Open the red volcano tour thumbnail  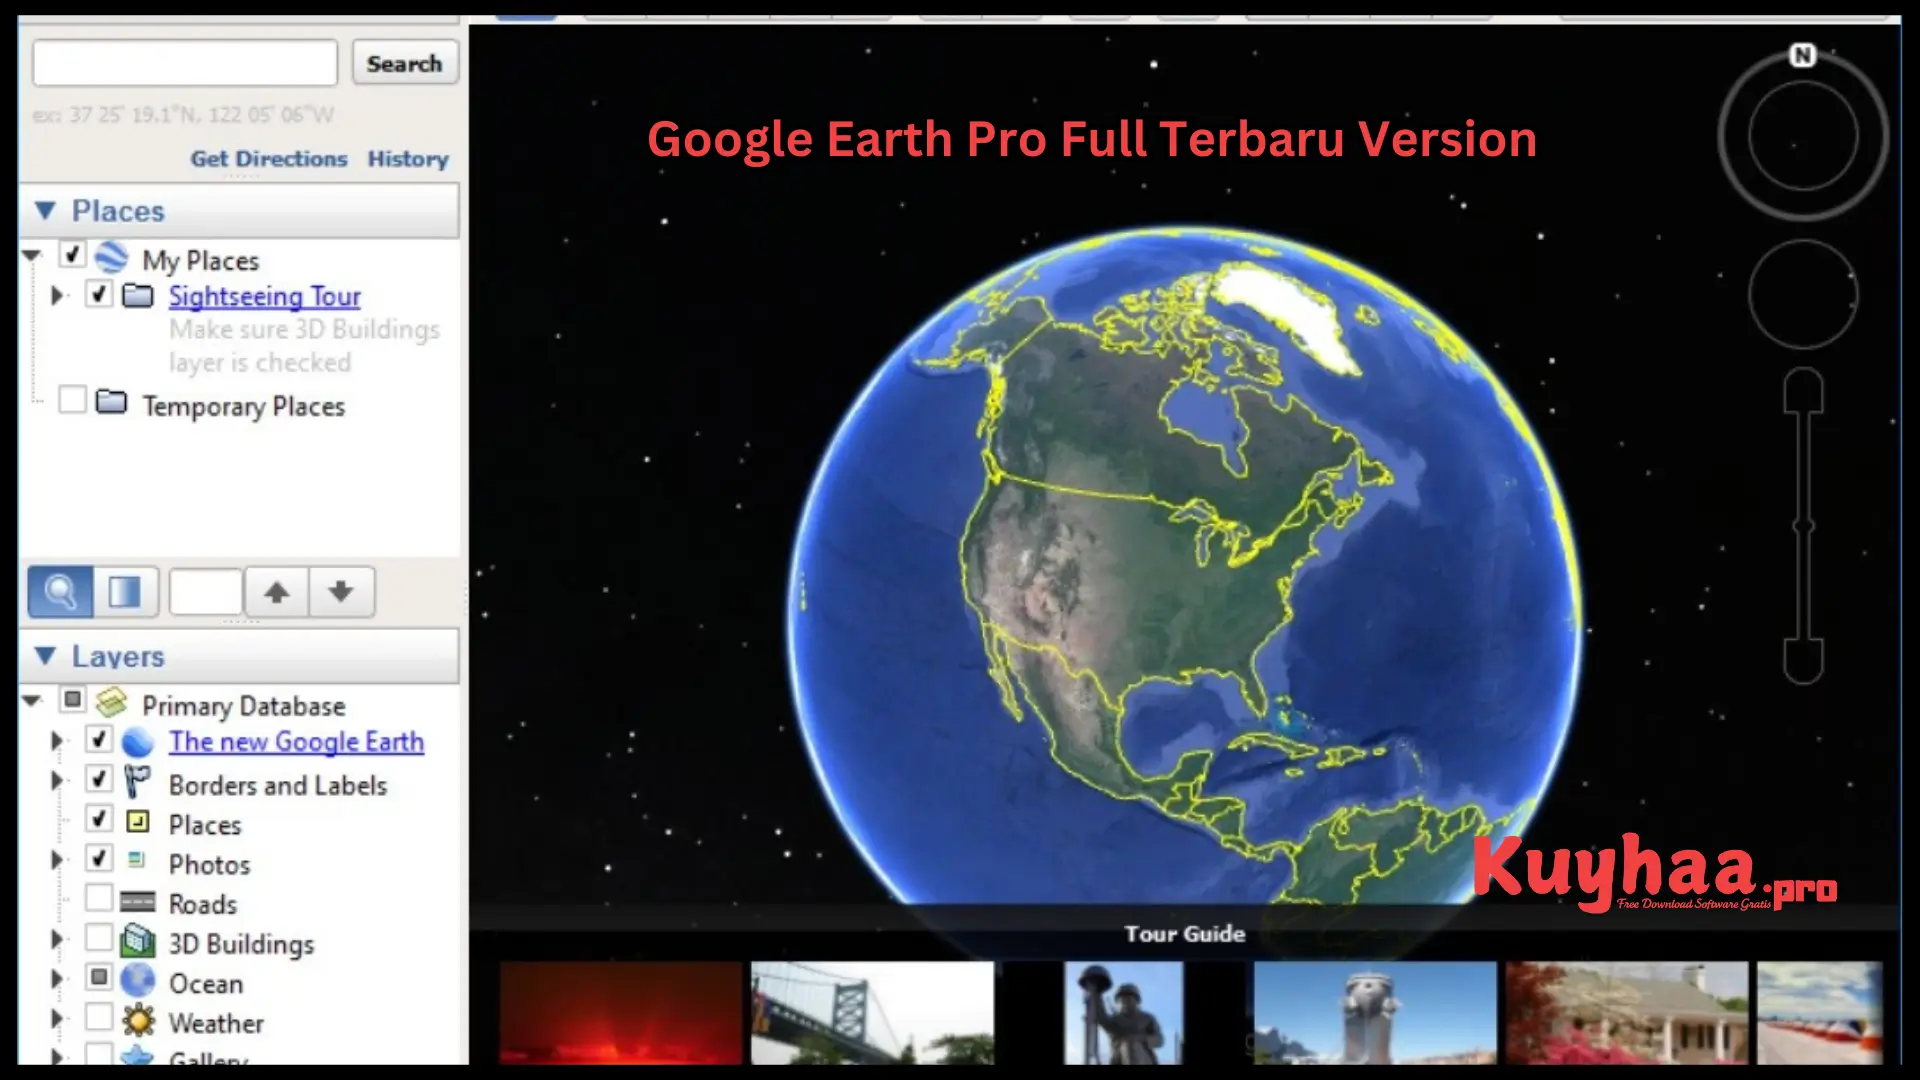coord(621,1012)
